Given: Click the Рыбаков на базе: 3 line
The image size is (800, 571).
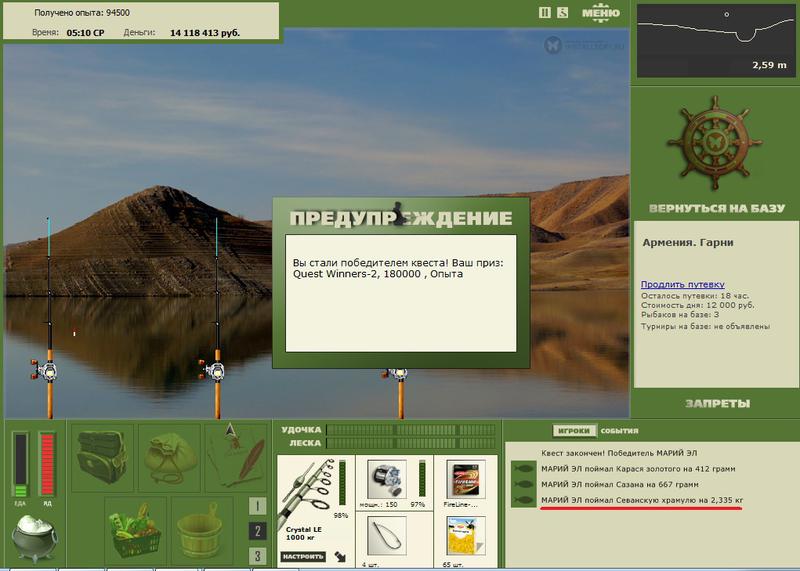Looking at the screenshot, I should click(x=680, y=315).
